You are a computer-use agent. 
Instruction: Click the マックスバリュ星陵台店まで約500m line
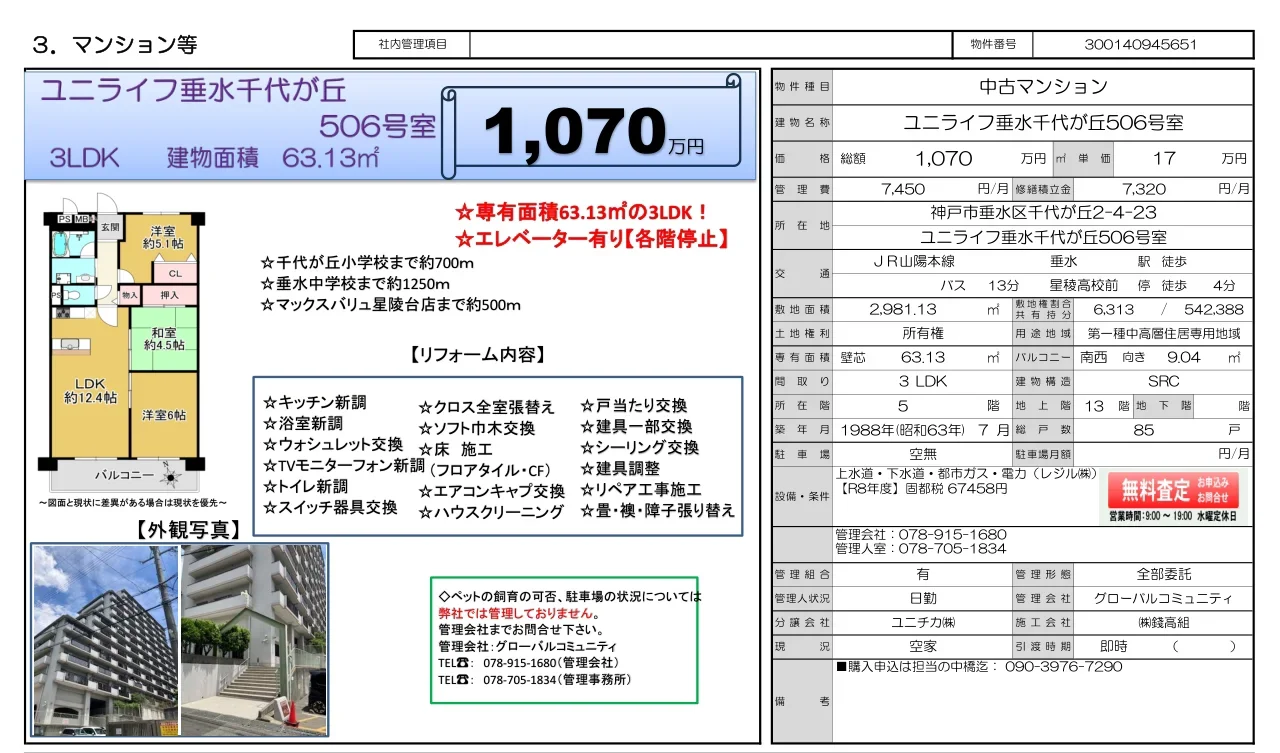pyautogui.click(x=390, y=305)
